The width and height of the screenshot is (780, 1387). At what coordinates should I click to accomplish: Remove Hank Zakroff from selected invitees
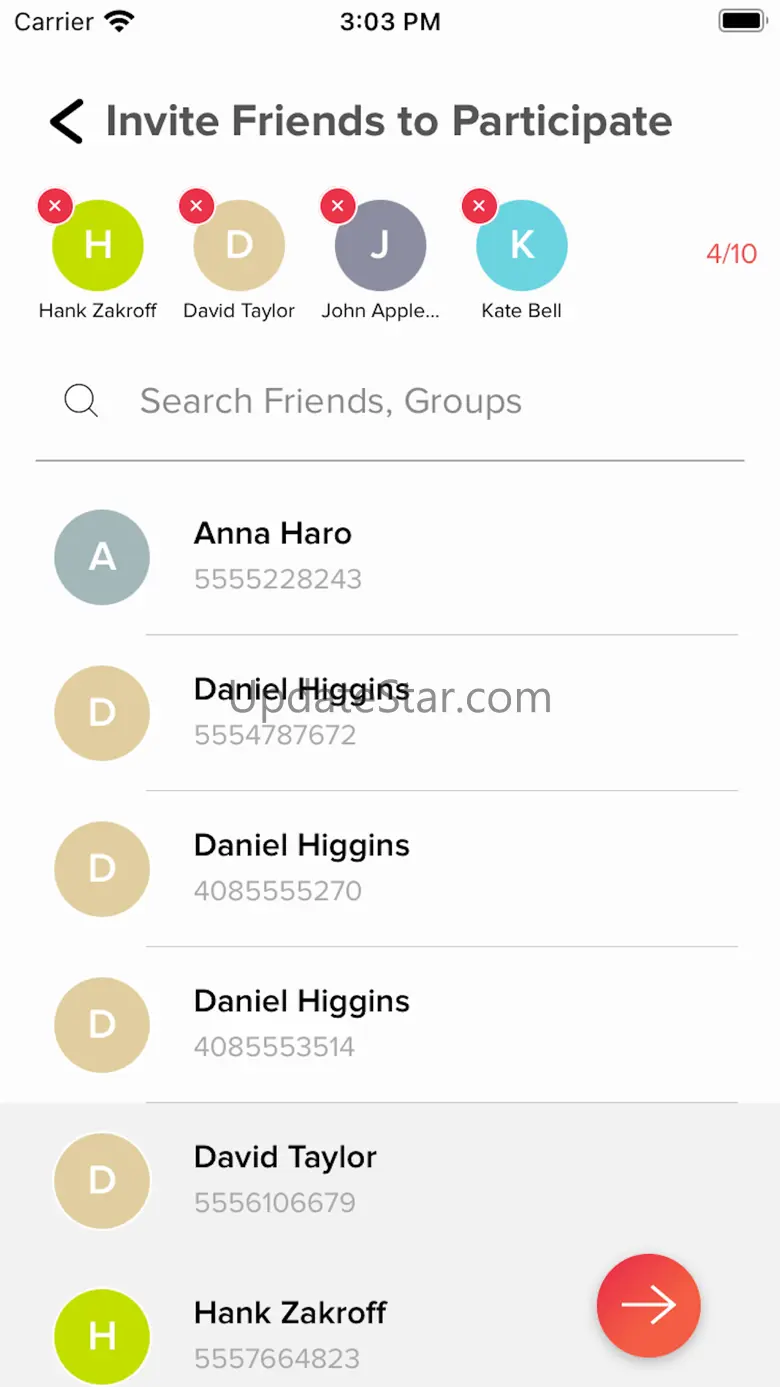tap(55, 207)
